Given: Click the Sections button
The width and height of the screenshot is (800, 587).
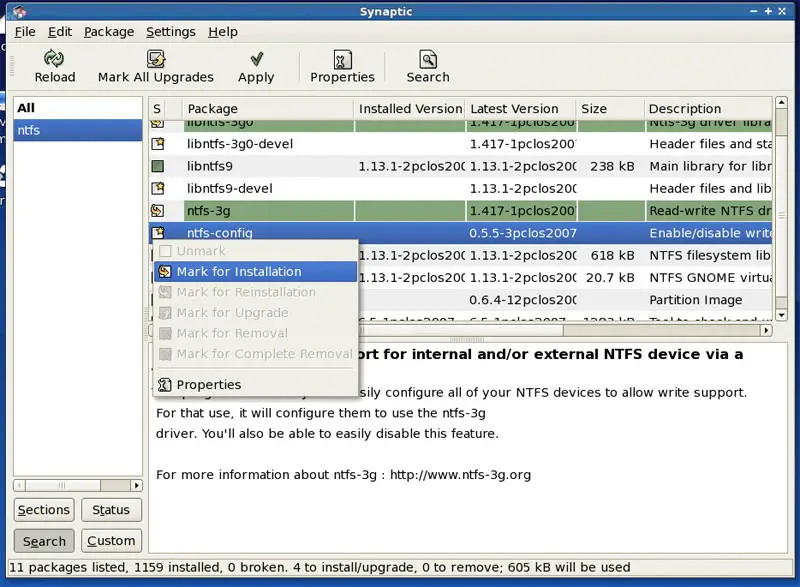Looking at the screenshot, I should 44,510.
